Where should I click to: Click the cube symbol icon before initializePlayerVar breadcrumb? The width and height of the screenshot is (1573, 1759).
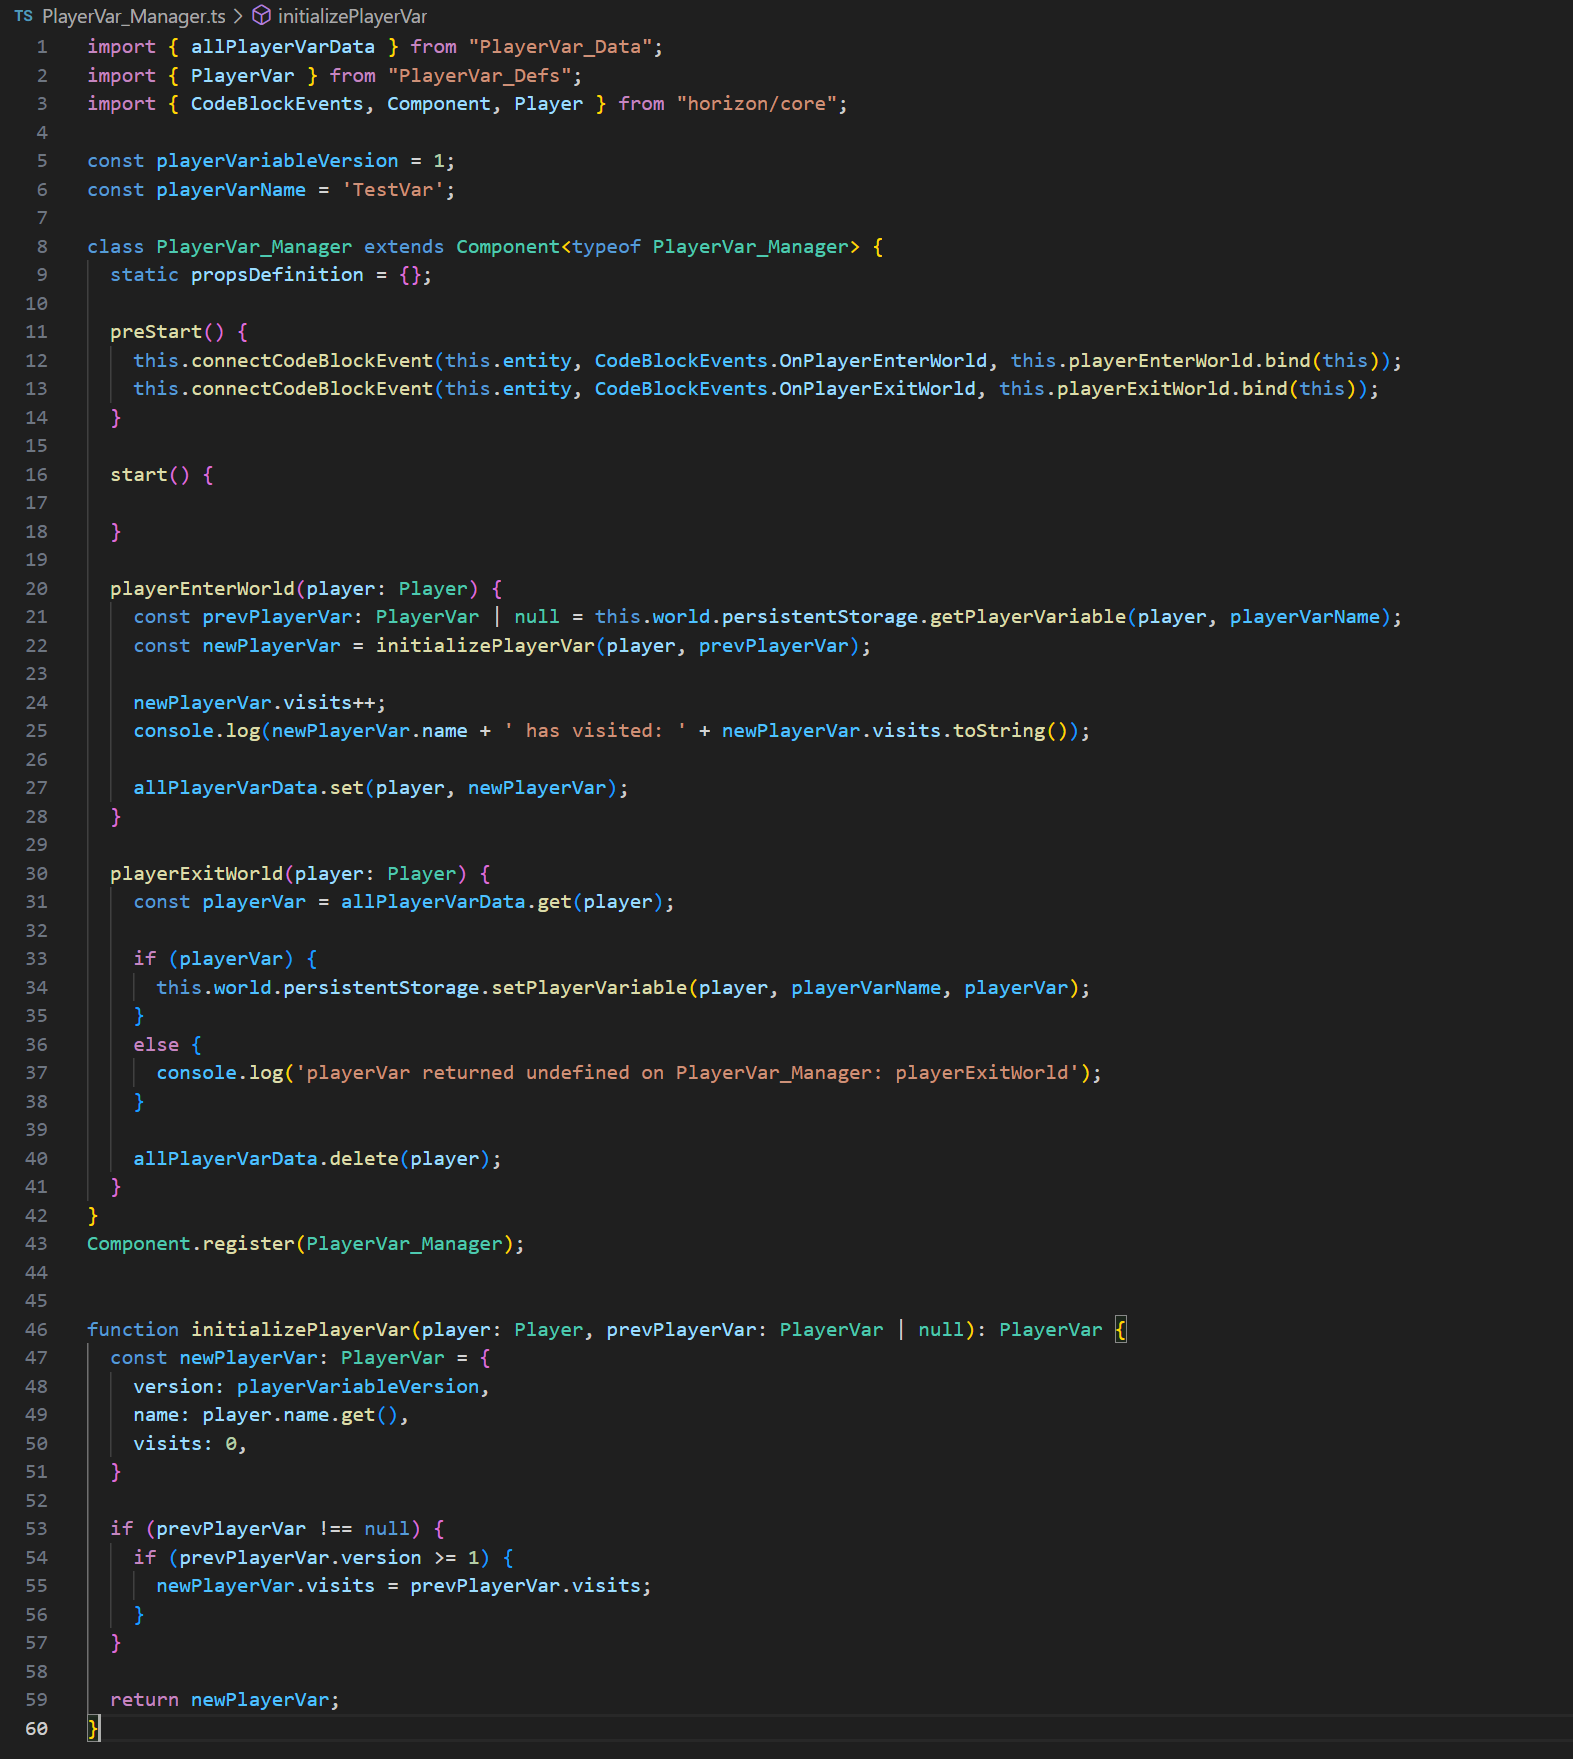coord(261,16)
